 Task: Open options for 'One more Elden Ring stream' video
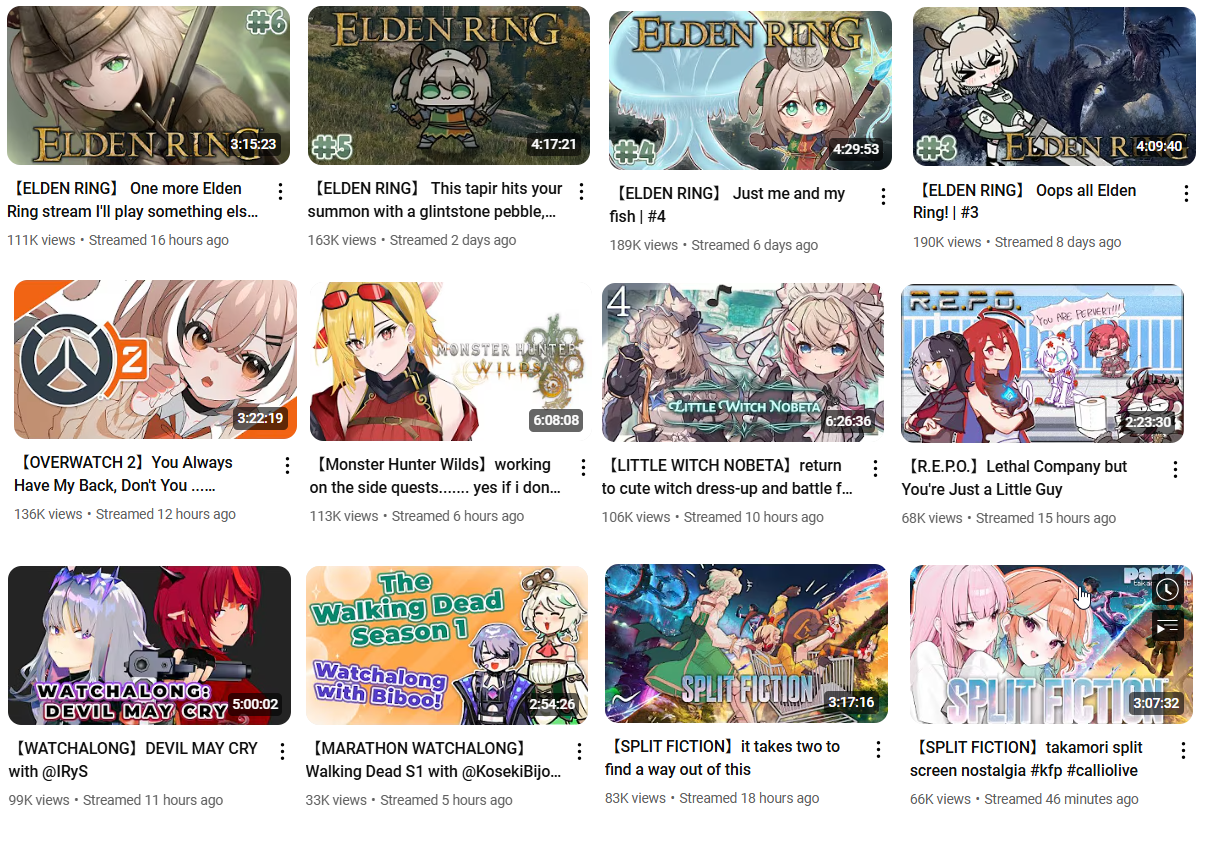(281, 191)
